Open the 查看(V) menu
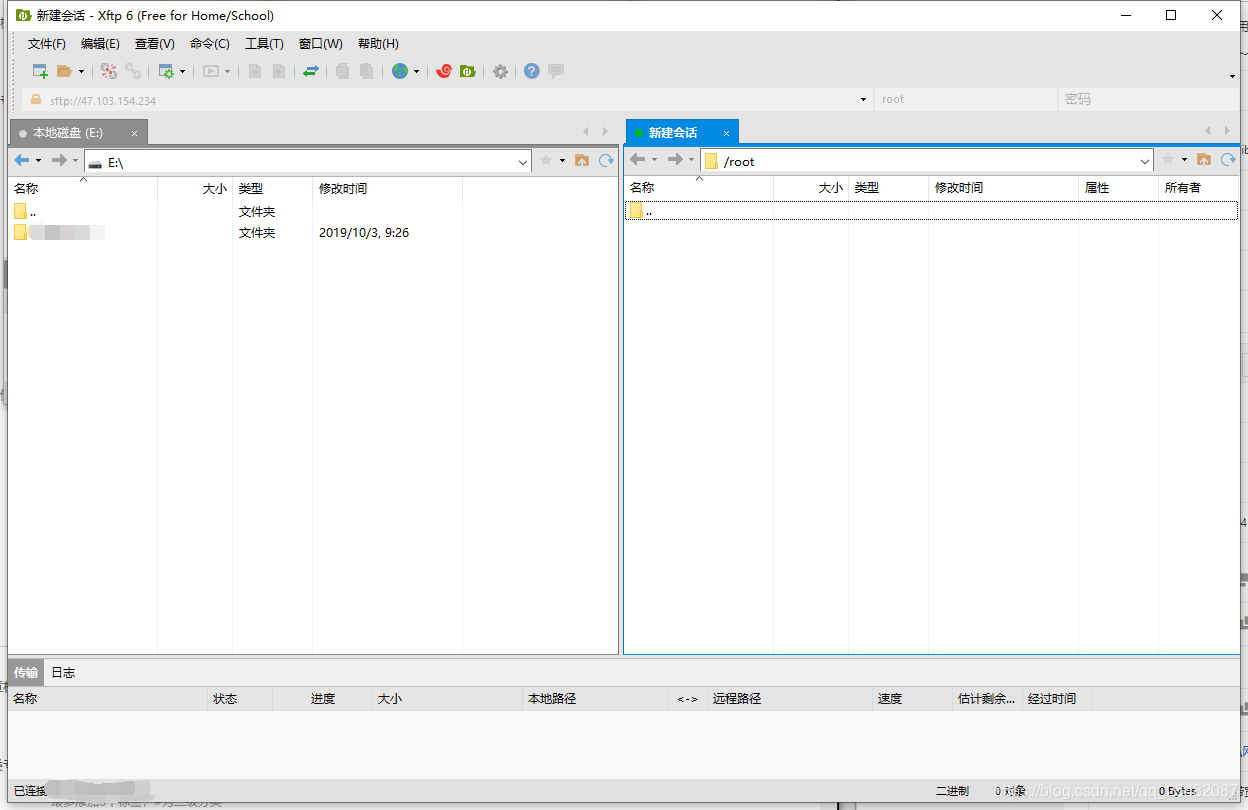Screen dimensions: 1248x810 [x=155, y=44]
